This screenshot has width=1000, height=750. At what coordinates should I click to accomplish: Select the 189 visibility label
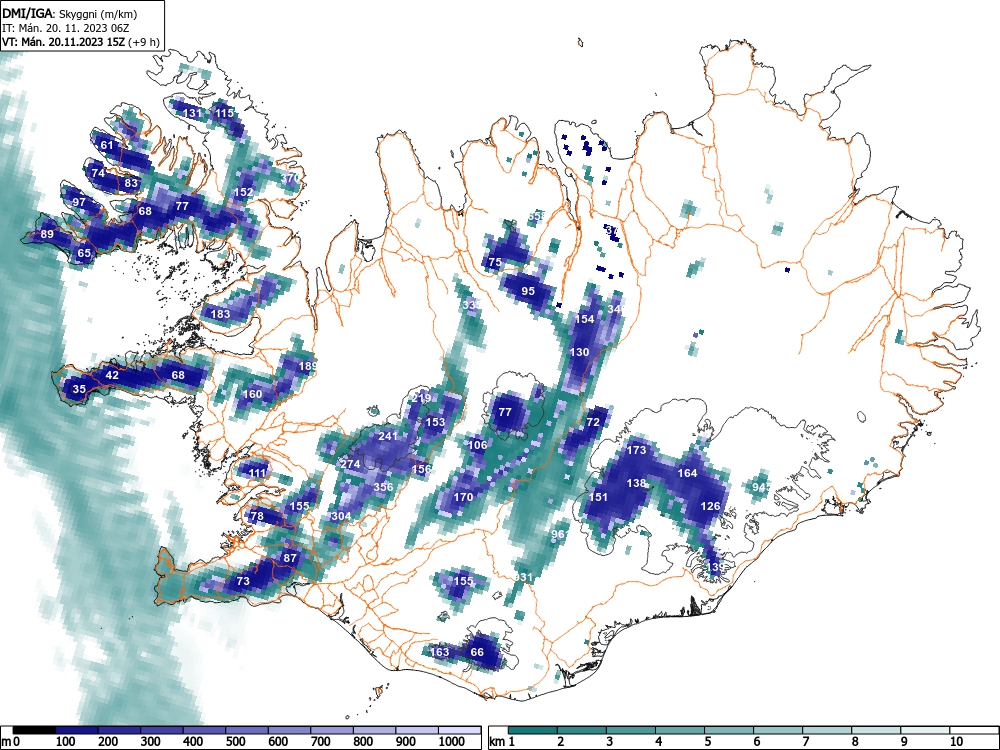coord(307,366)
